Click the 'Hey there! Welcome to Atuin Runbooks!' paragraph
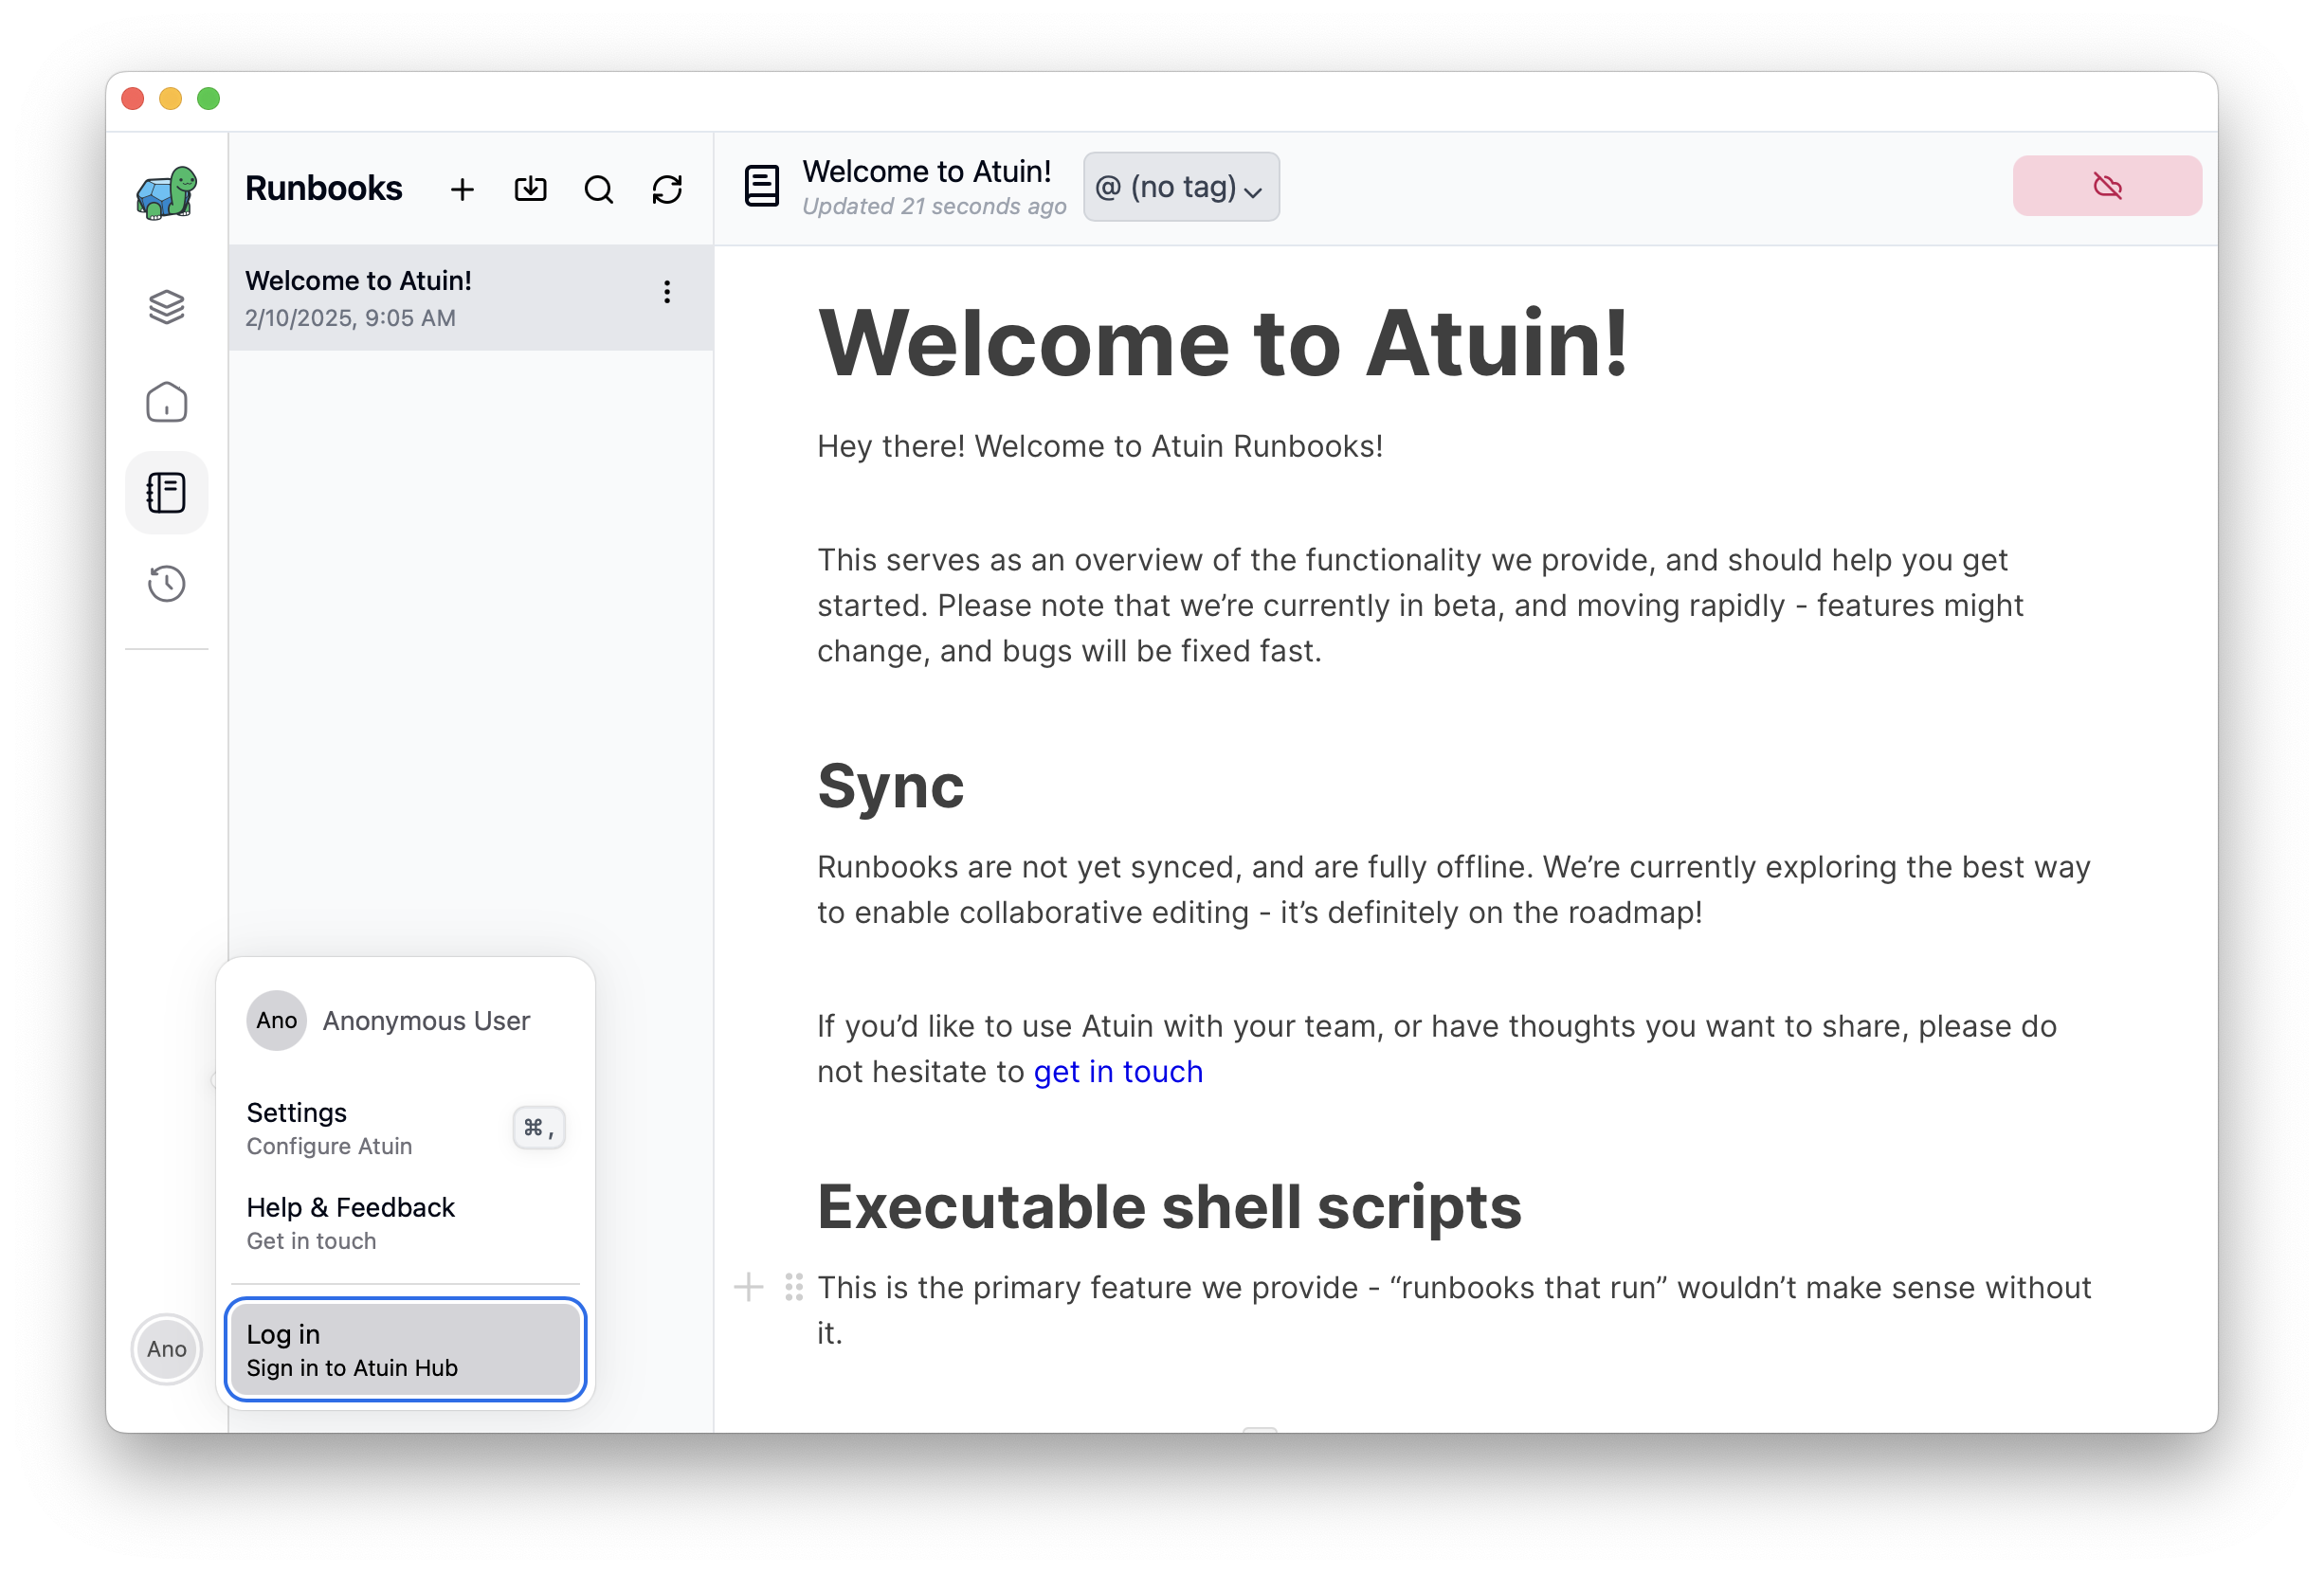 pos(1100,446)
